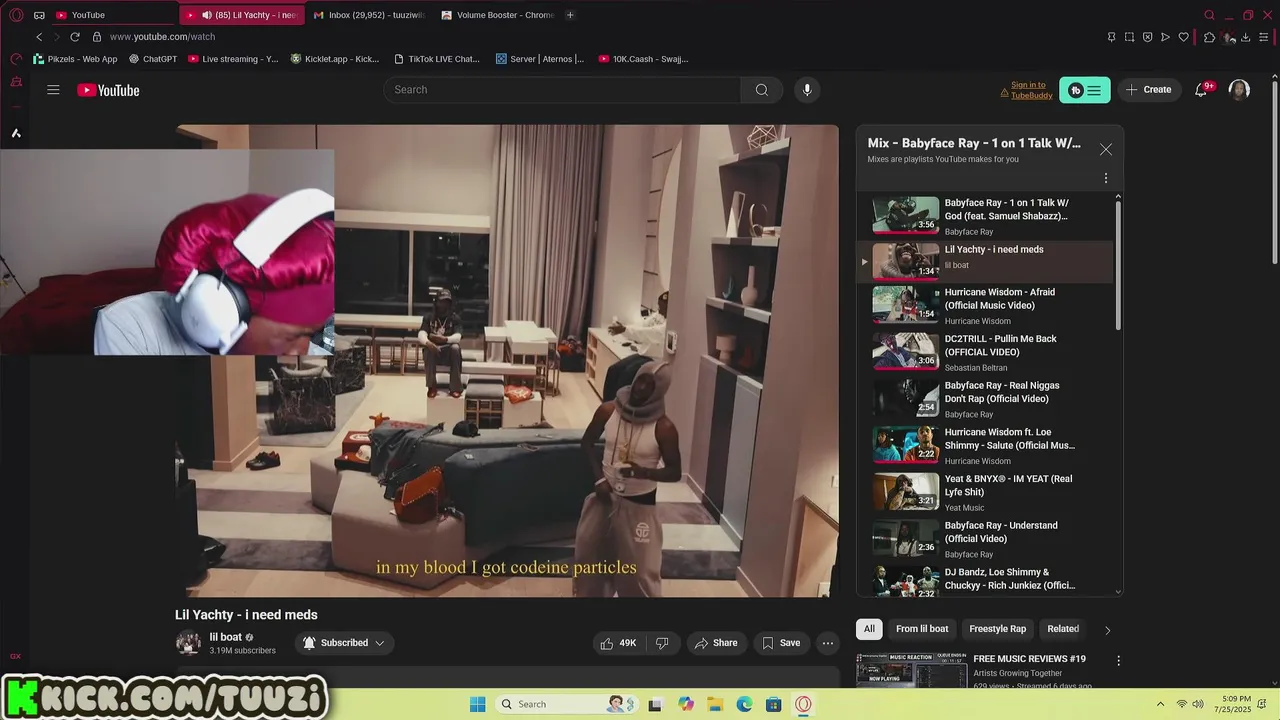Open lil boat channel name link
Screen dimensions: 1280x720
pyautogui.click(x=225, y=637)
